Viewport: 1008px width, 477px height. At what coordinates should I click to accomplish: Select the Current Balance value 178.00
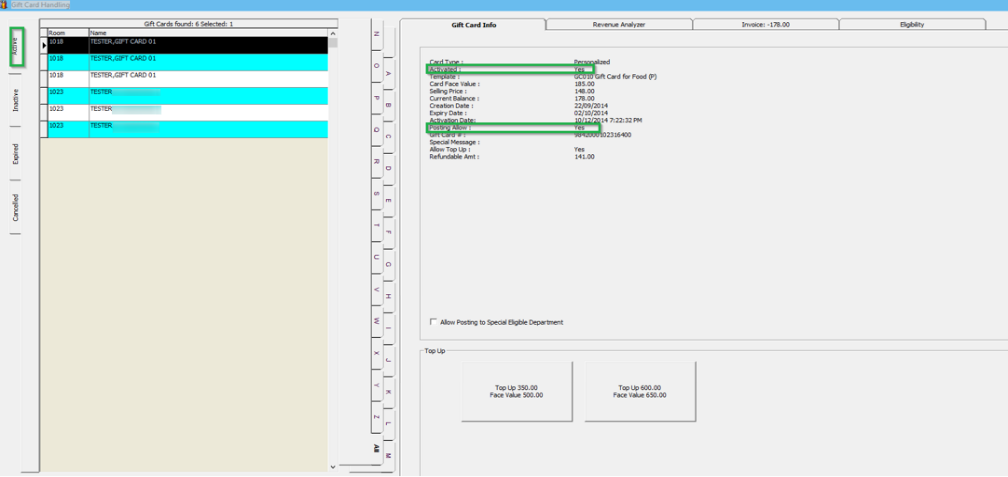point(584,98)
